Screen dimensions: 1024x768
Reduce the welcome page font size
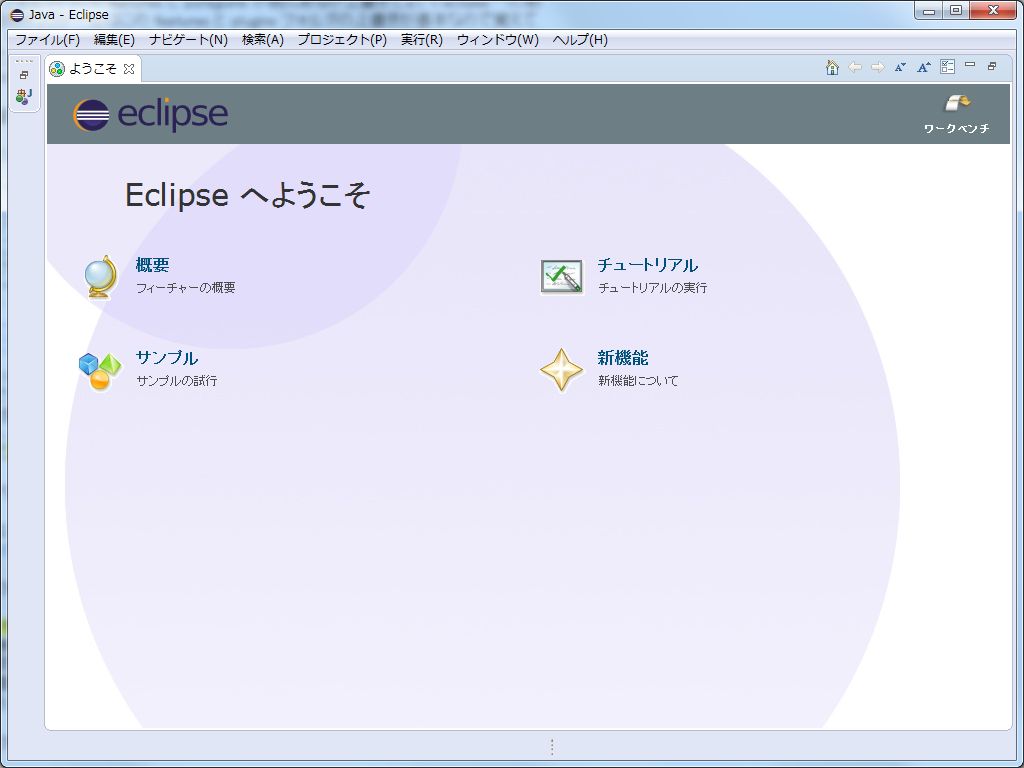900,67
